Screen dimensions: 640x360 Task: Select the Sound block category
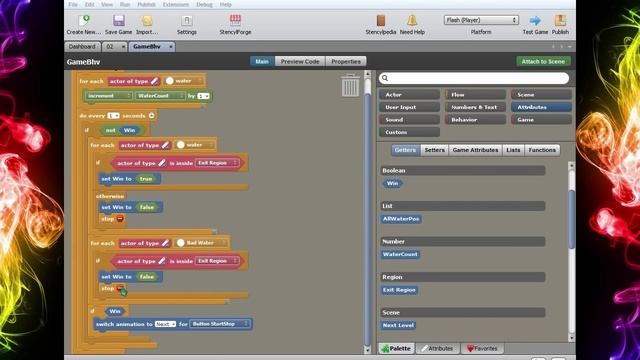click(x=409, y=120)
